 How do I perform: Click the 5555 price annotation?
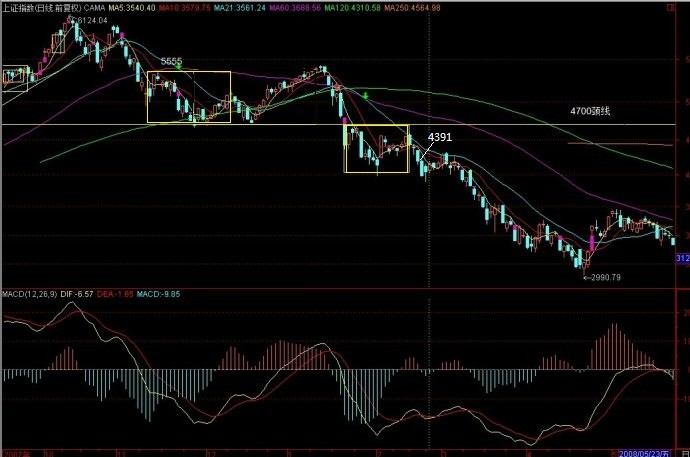tap(171, 62)
